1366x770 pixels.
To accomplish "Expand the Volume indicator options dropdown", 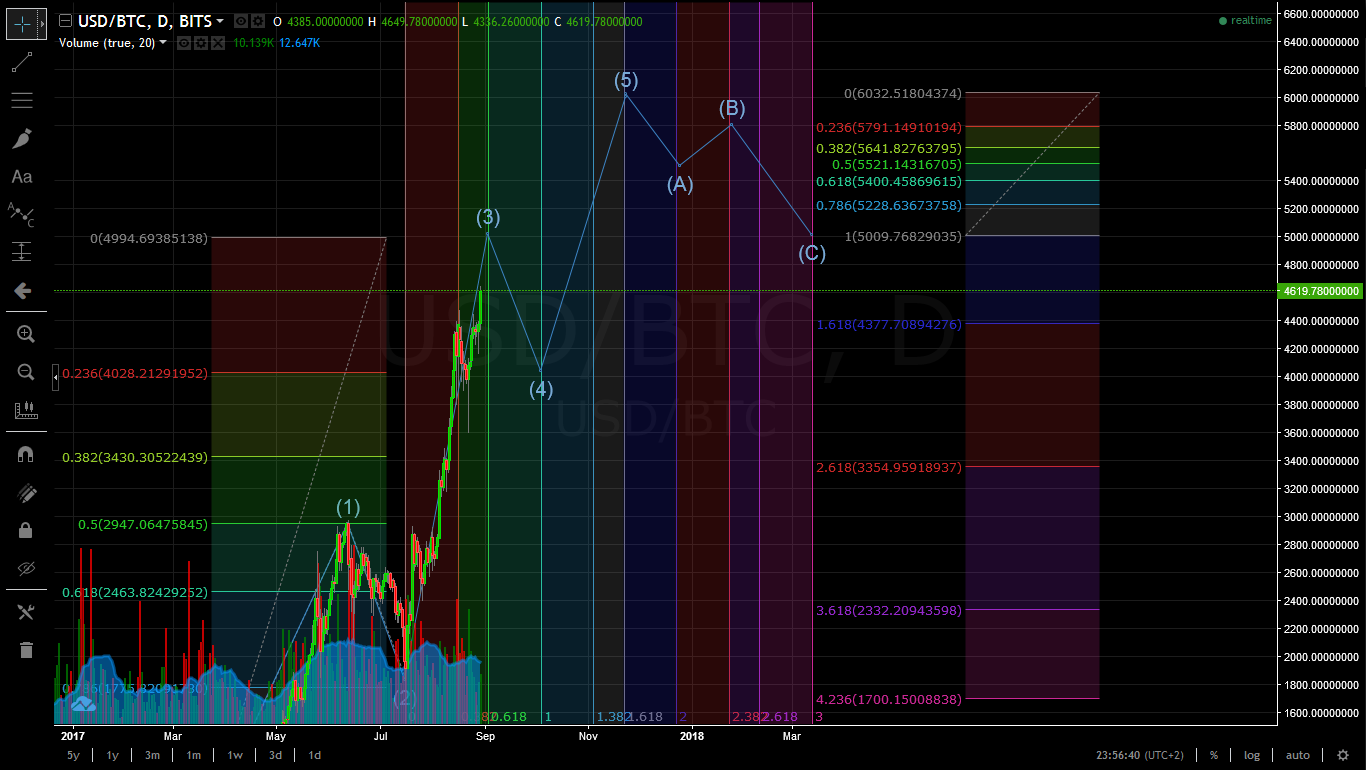I will (x=162, y=43).
